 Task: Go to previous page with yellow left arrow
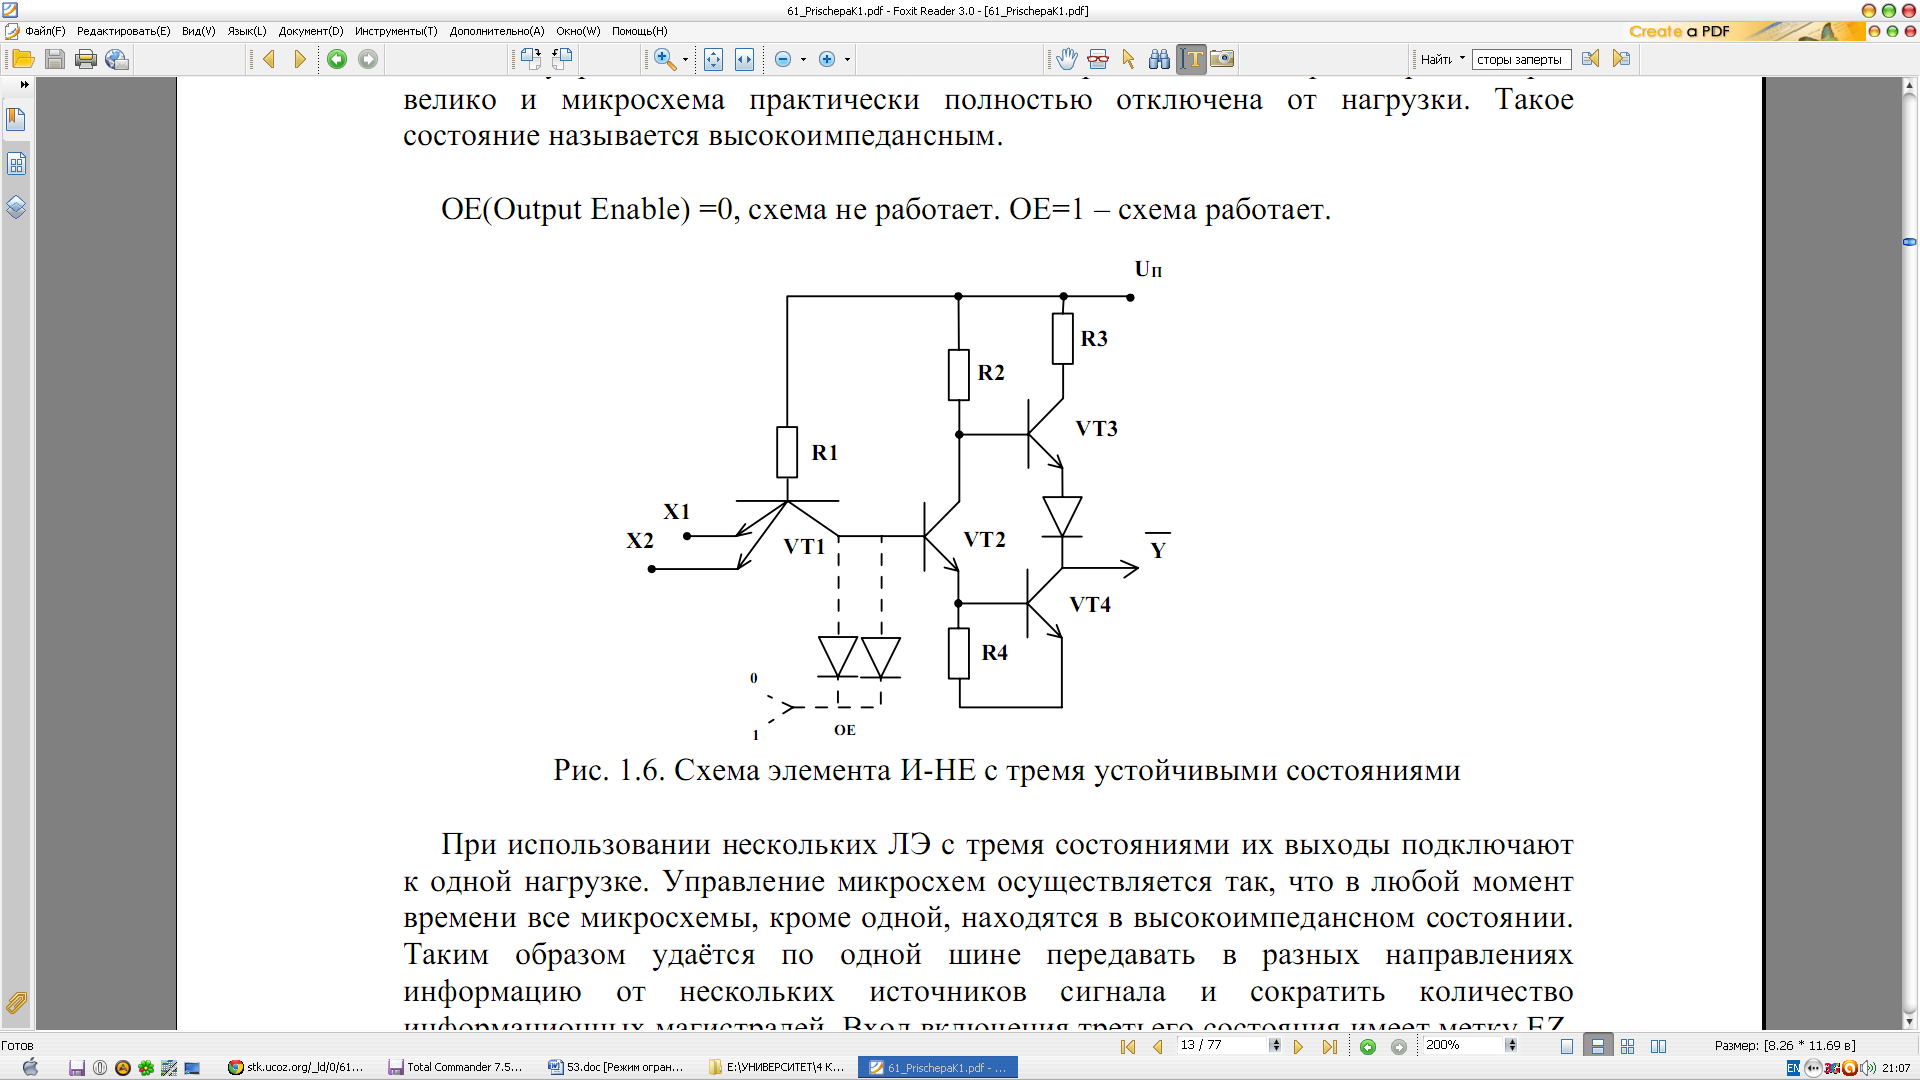tap(269, 59)
